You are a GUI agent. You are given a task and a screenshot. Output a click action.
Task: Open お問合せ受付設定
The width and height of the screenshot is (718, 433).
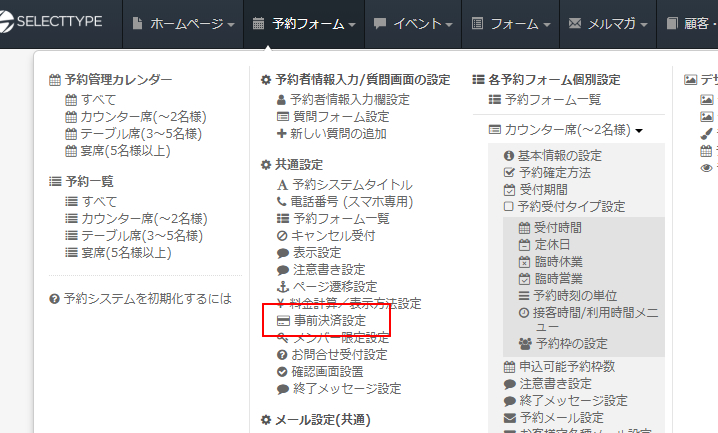pyautogui.click(x=332, y=355)
